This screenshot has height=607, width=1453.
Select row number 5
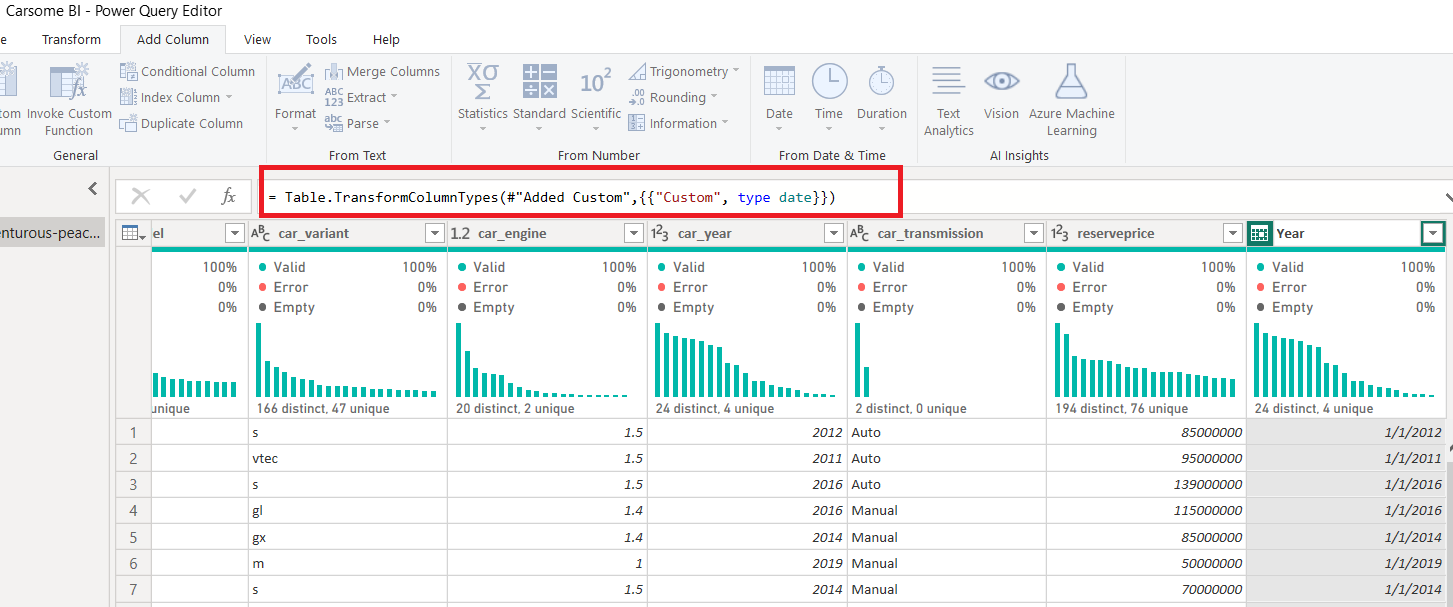tap(132, 537)
